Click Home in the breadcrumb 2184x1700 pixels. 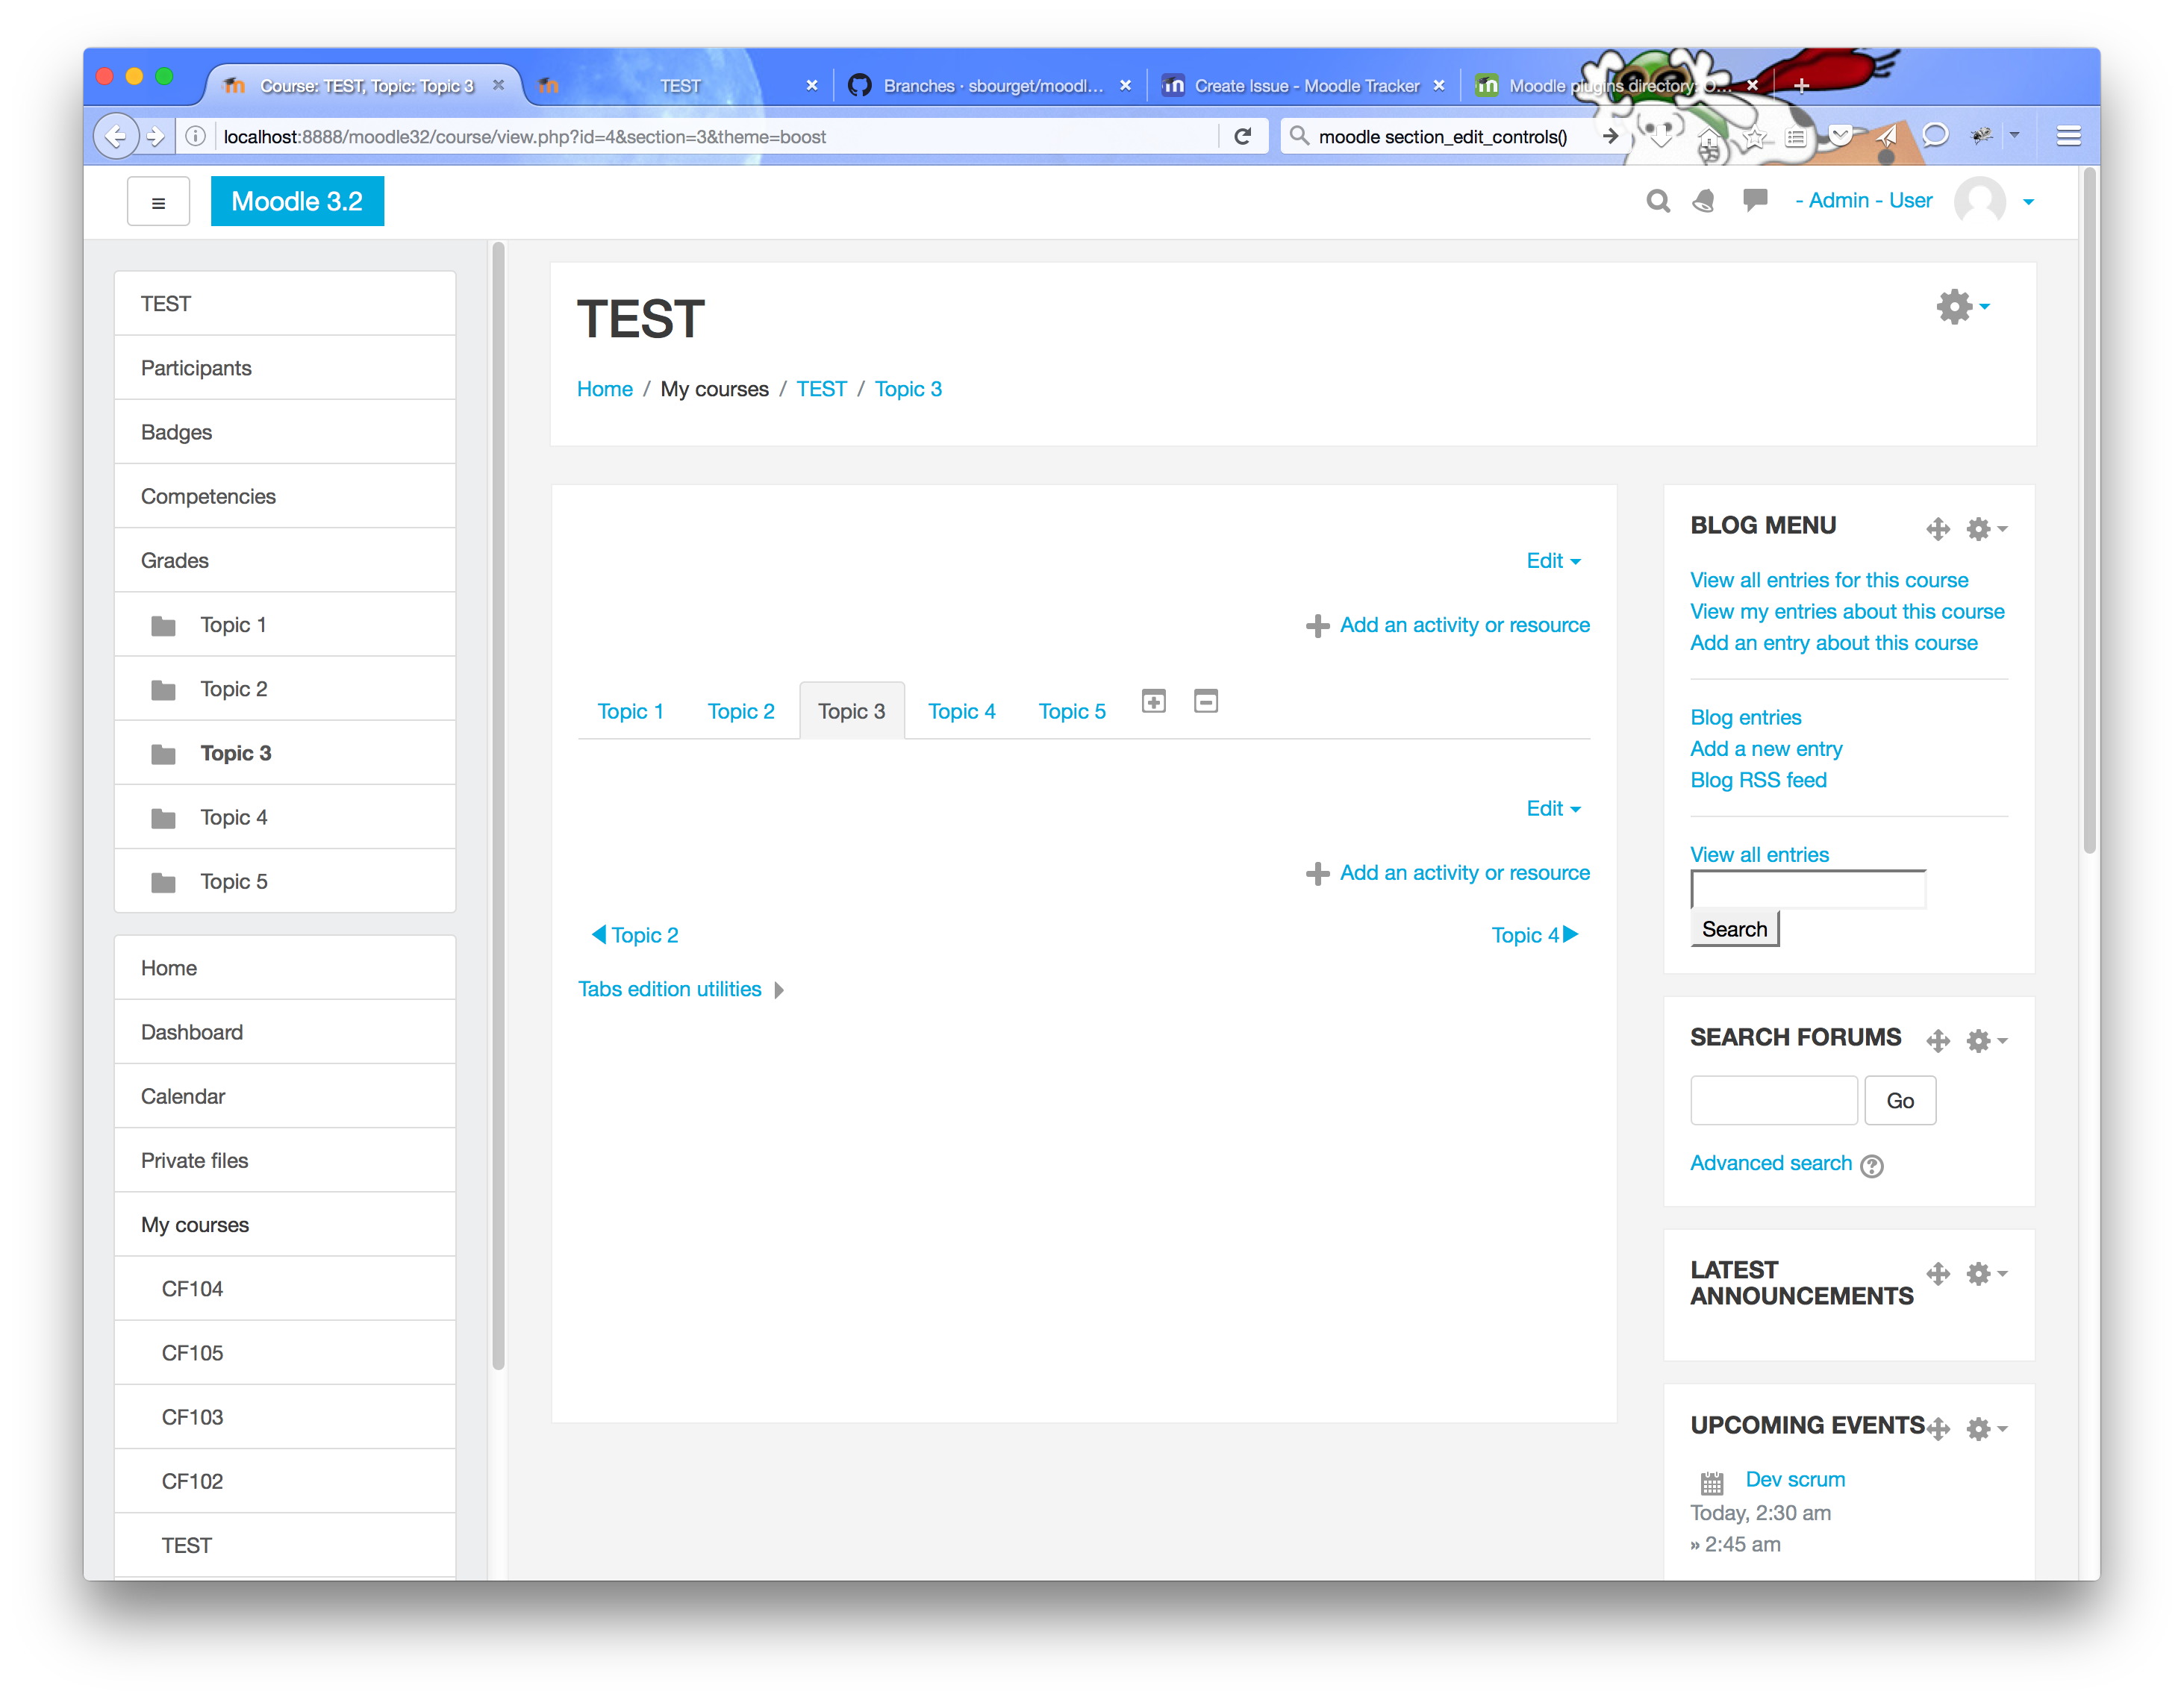click(605, 389)
